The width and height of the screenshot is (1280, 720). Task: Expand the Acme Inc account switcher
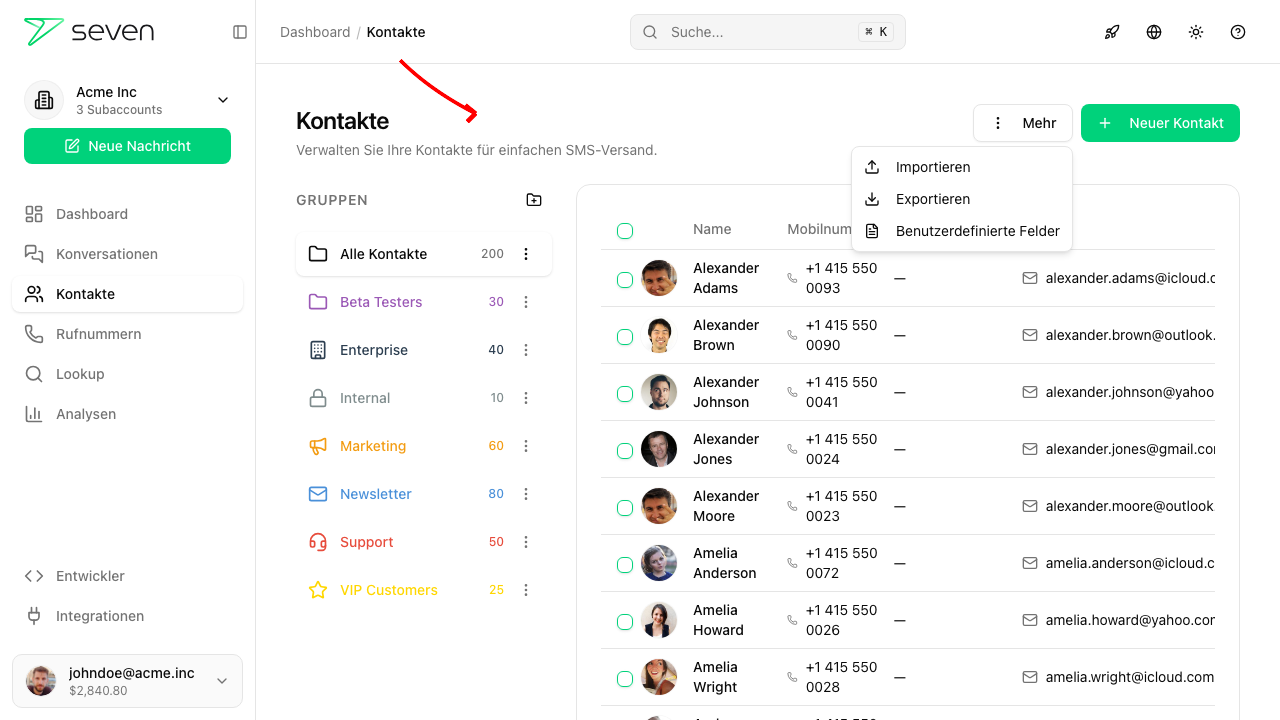[x=222, y=100]
